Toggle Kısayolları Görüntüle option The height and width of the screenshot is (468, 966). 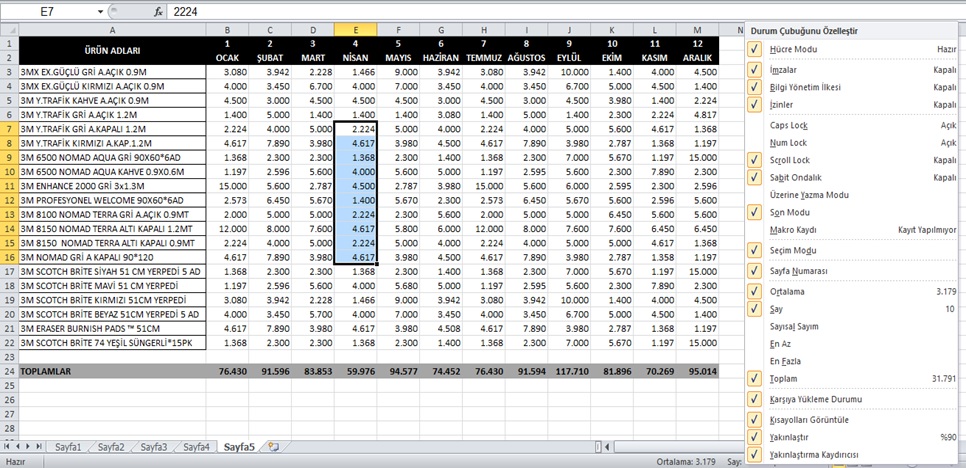click(853, 419)
